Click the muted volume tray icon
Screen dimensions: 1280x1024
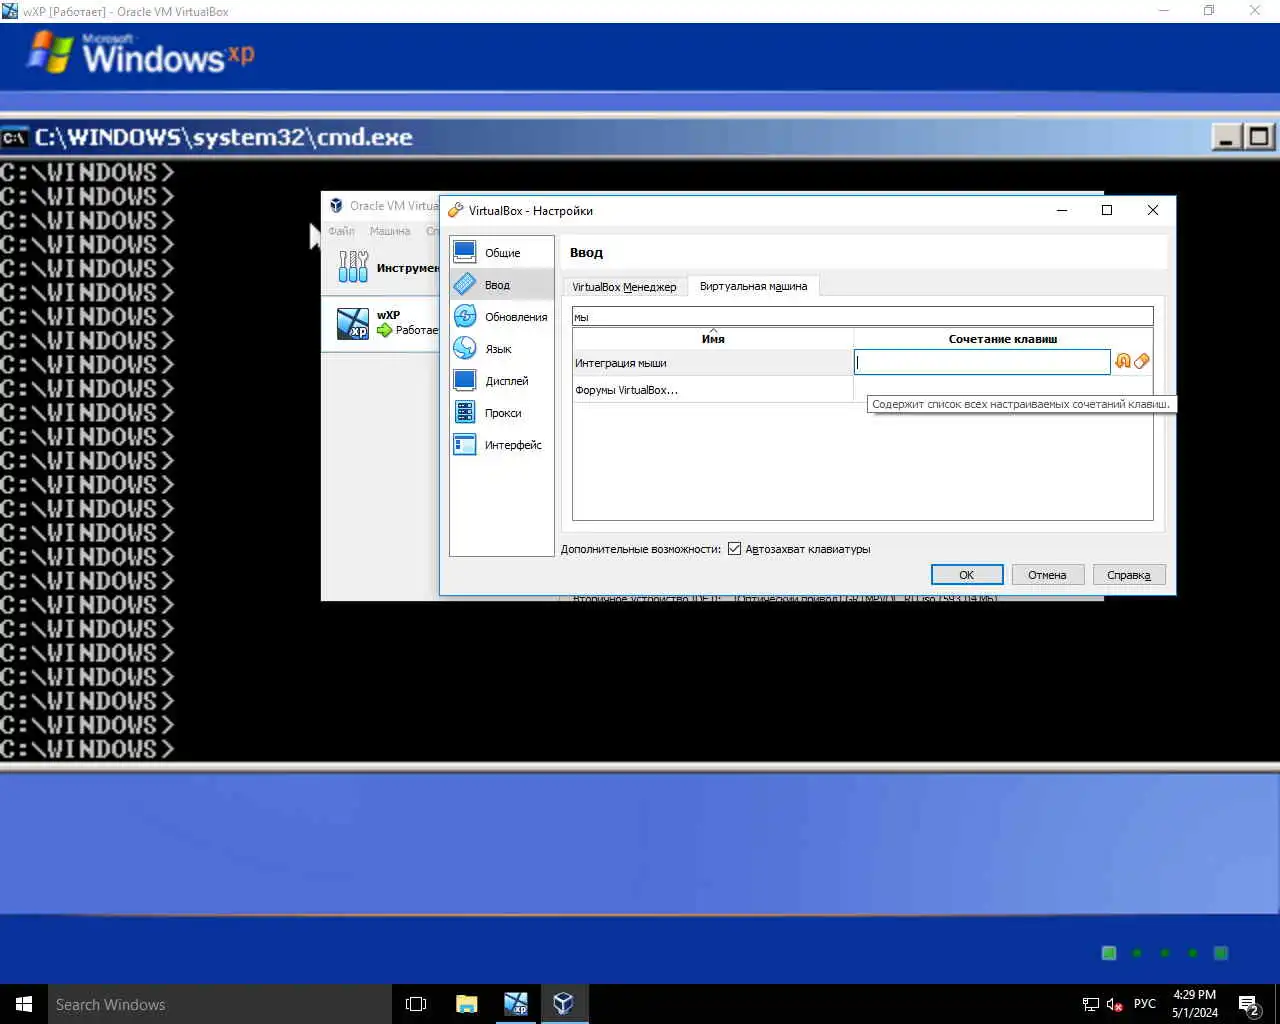(1115, 1004)
